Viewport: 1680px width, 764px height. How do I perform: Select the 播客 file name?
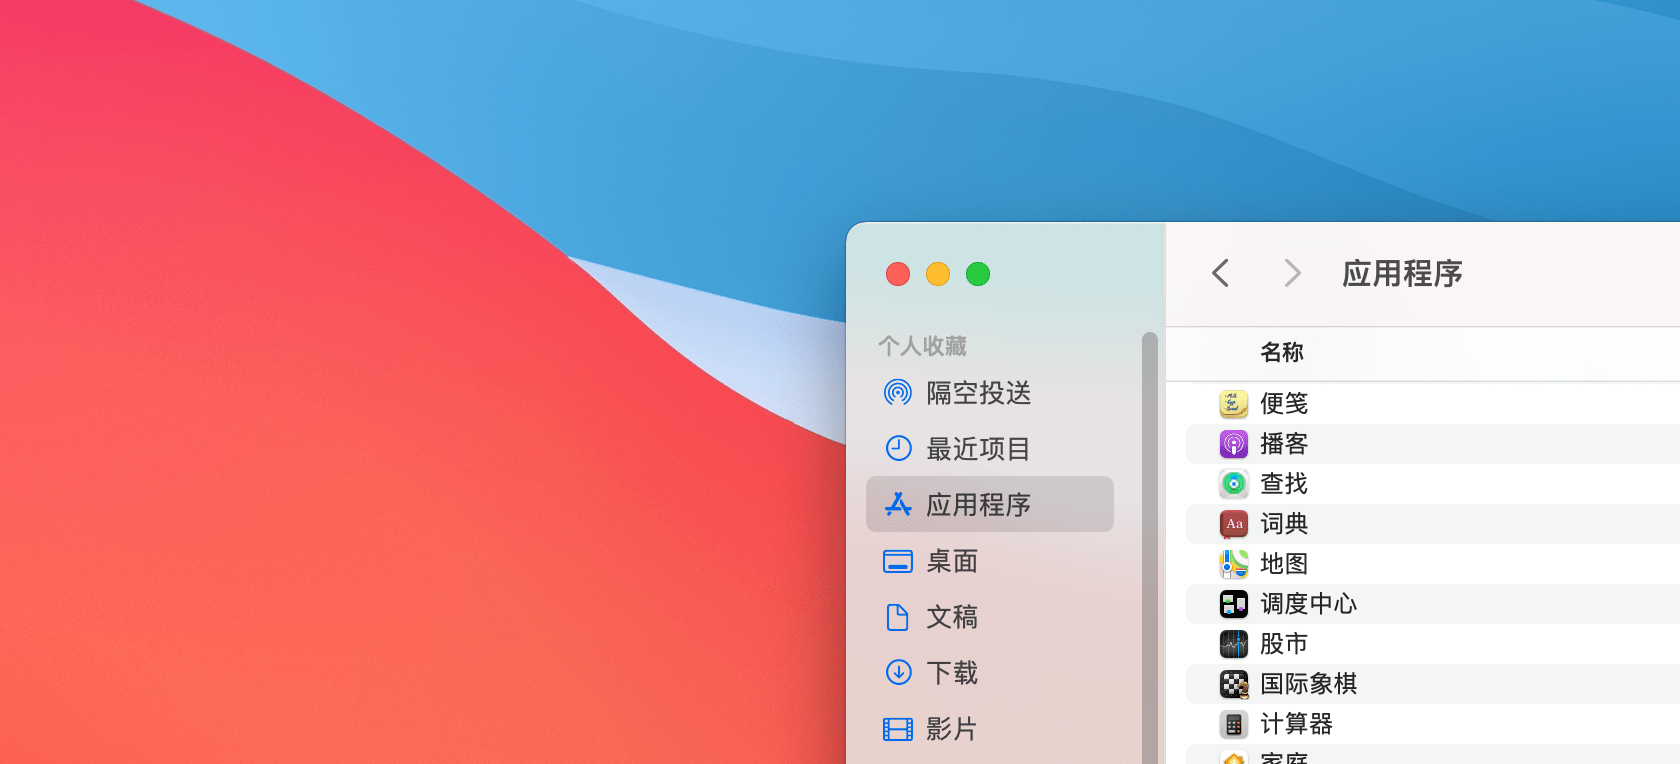[1284, 443]
